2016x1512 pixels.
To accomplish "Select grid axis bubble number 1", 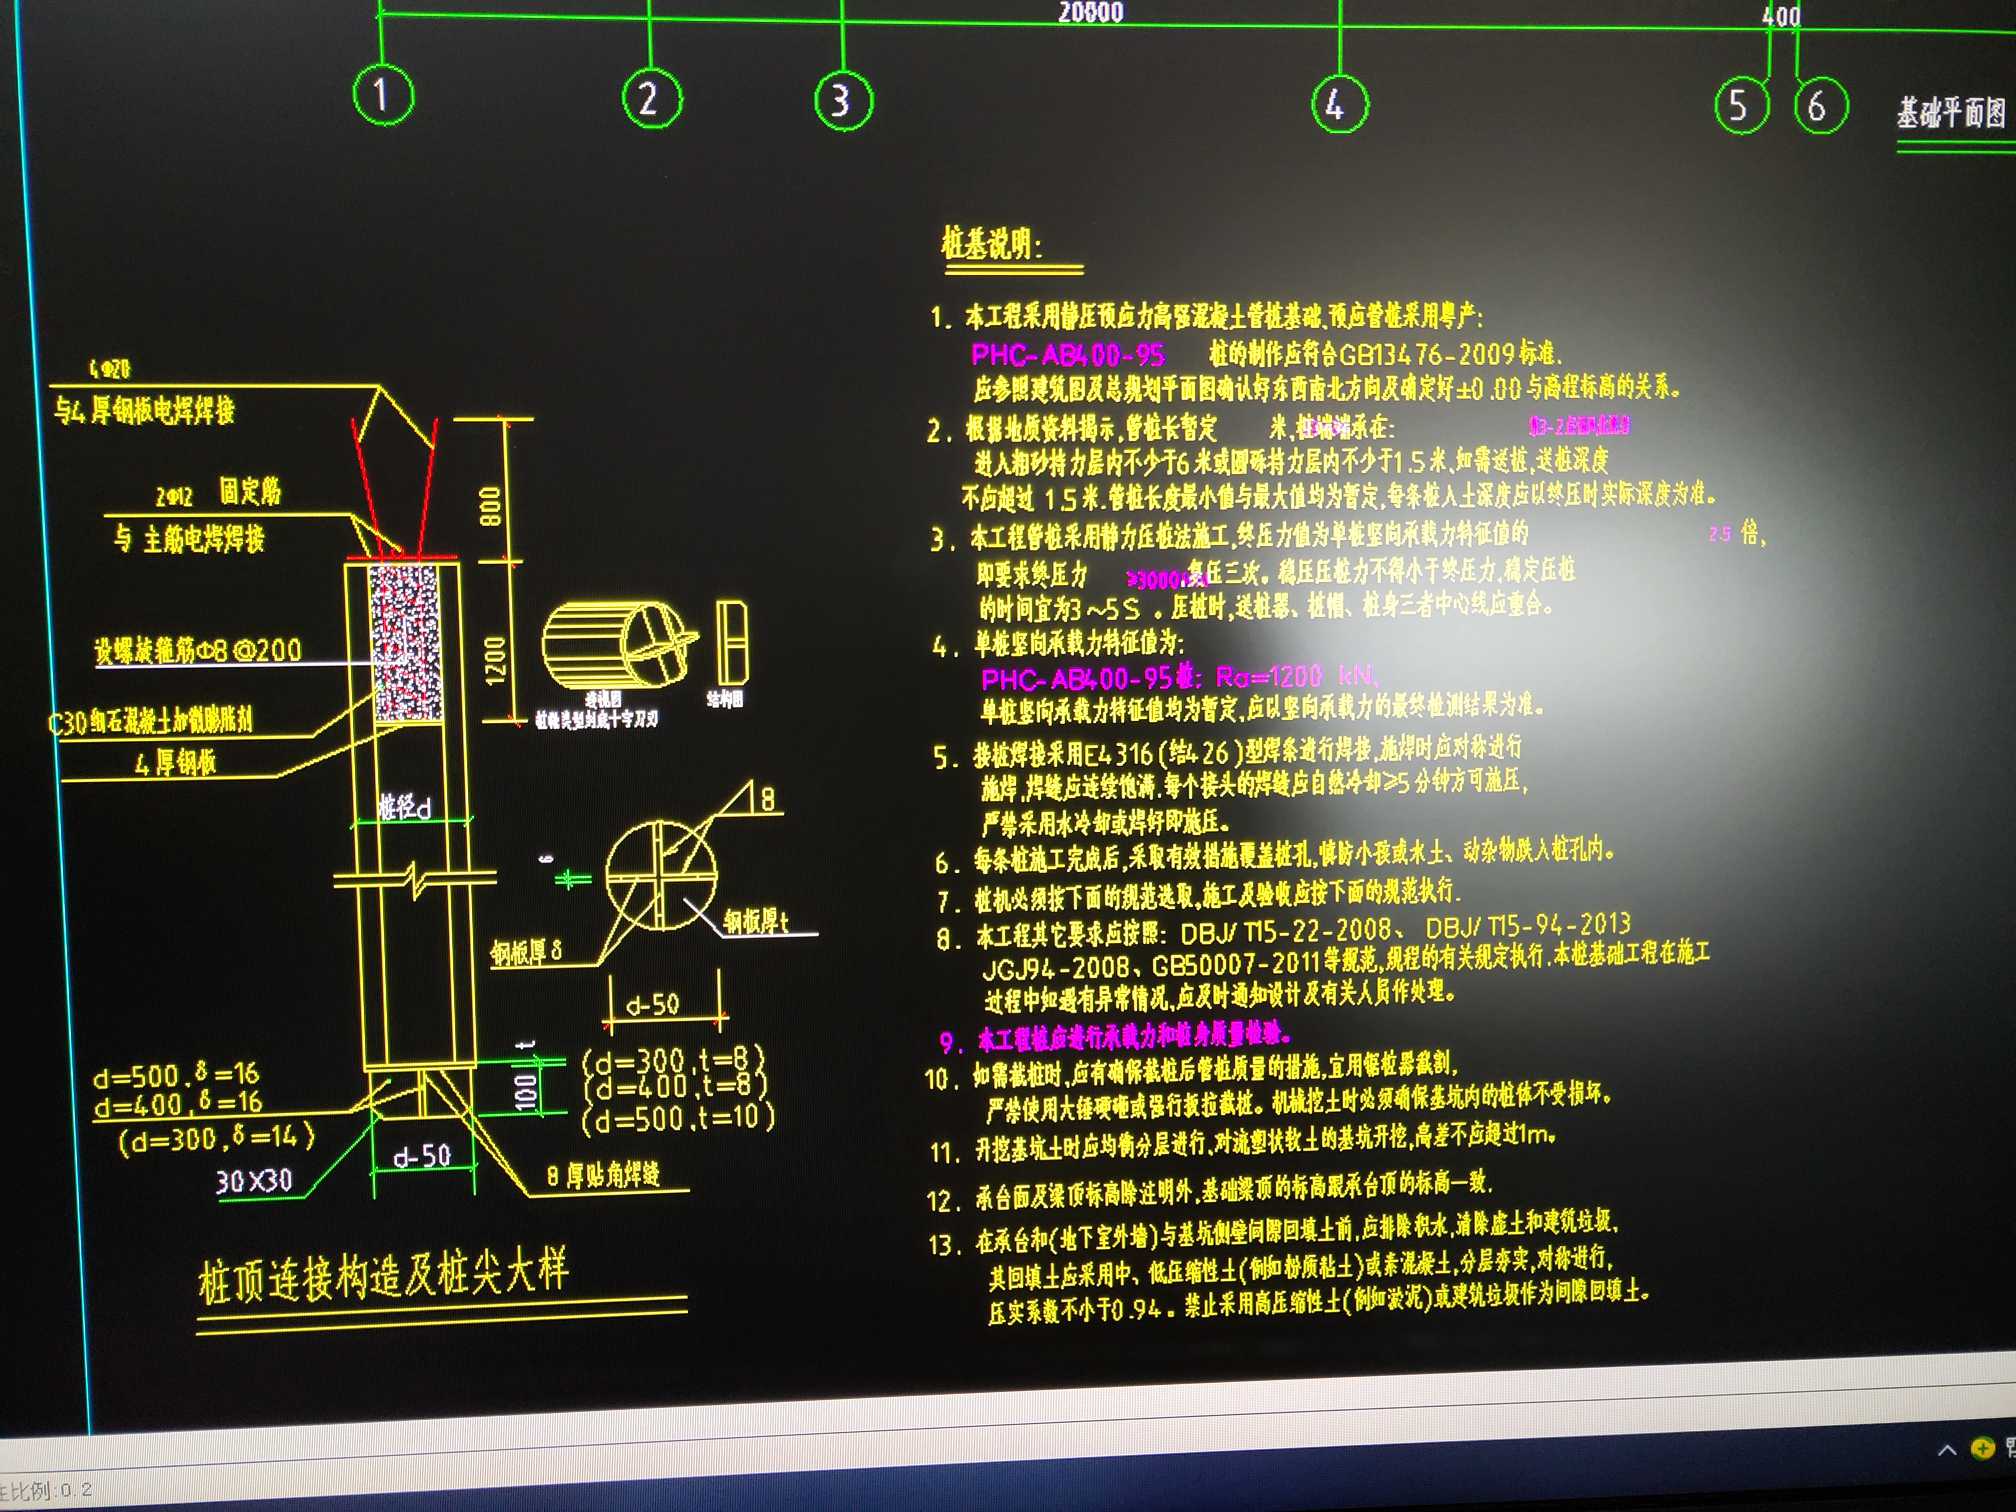I will 382,95.
